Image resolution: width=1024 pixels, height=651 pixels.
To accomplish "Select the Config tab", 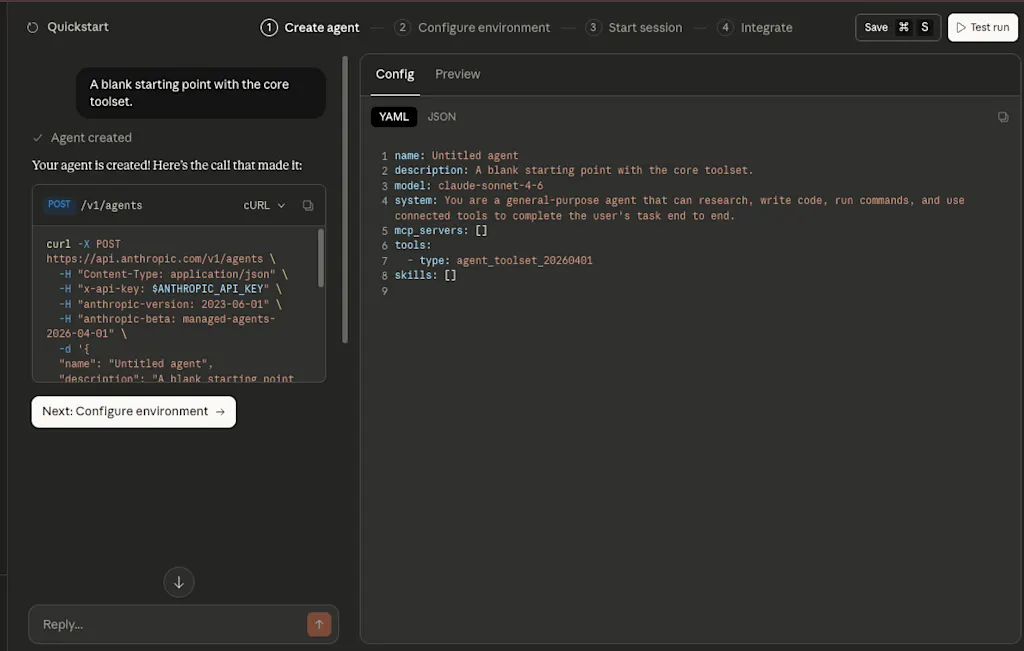I will coord(394,74).
